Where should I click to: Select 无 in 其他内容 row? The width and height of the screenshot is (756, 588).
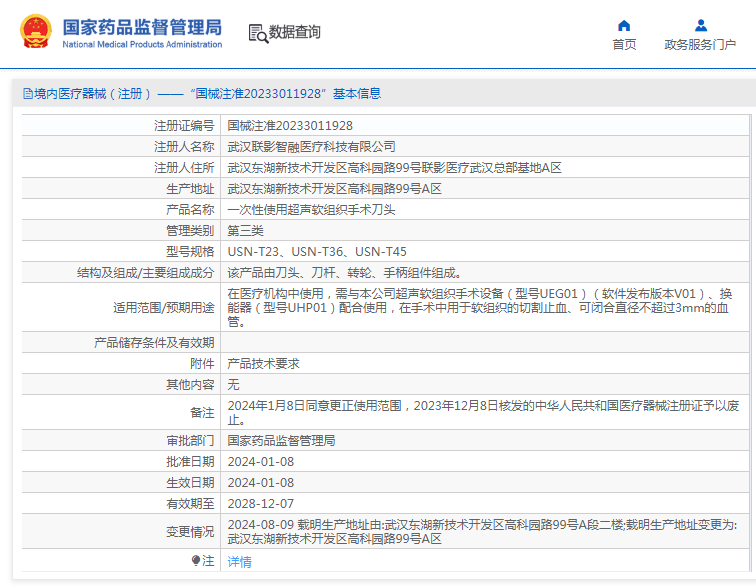point(233,384)
